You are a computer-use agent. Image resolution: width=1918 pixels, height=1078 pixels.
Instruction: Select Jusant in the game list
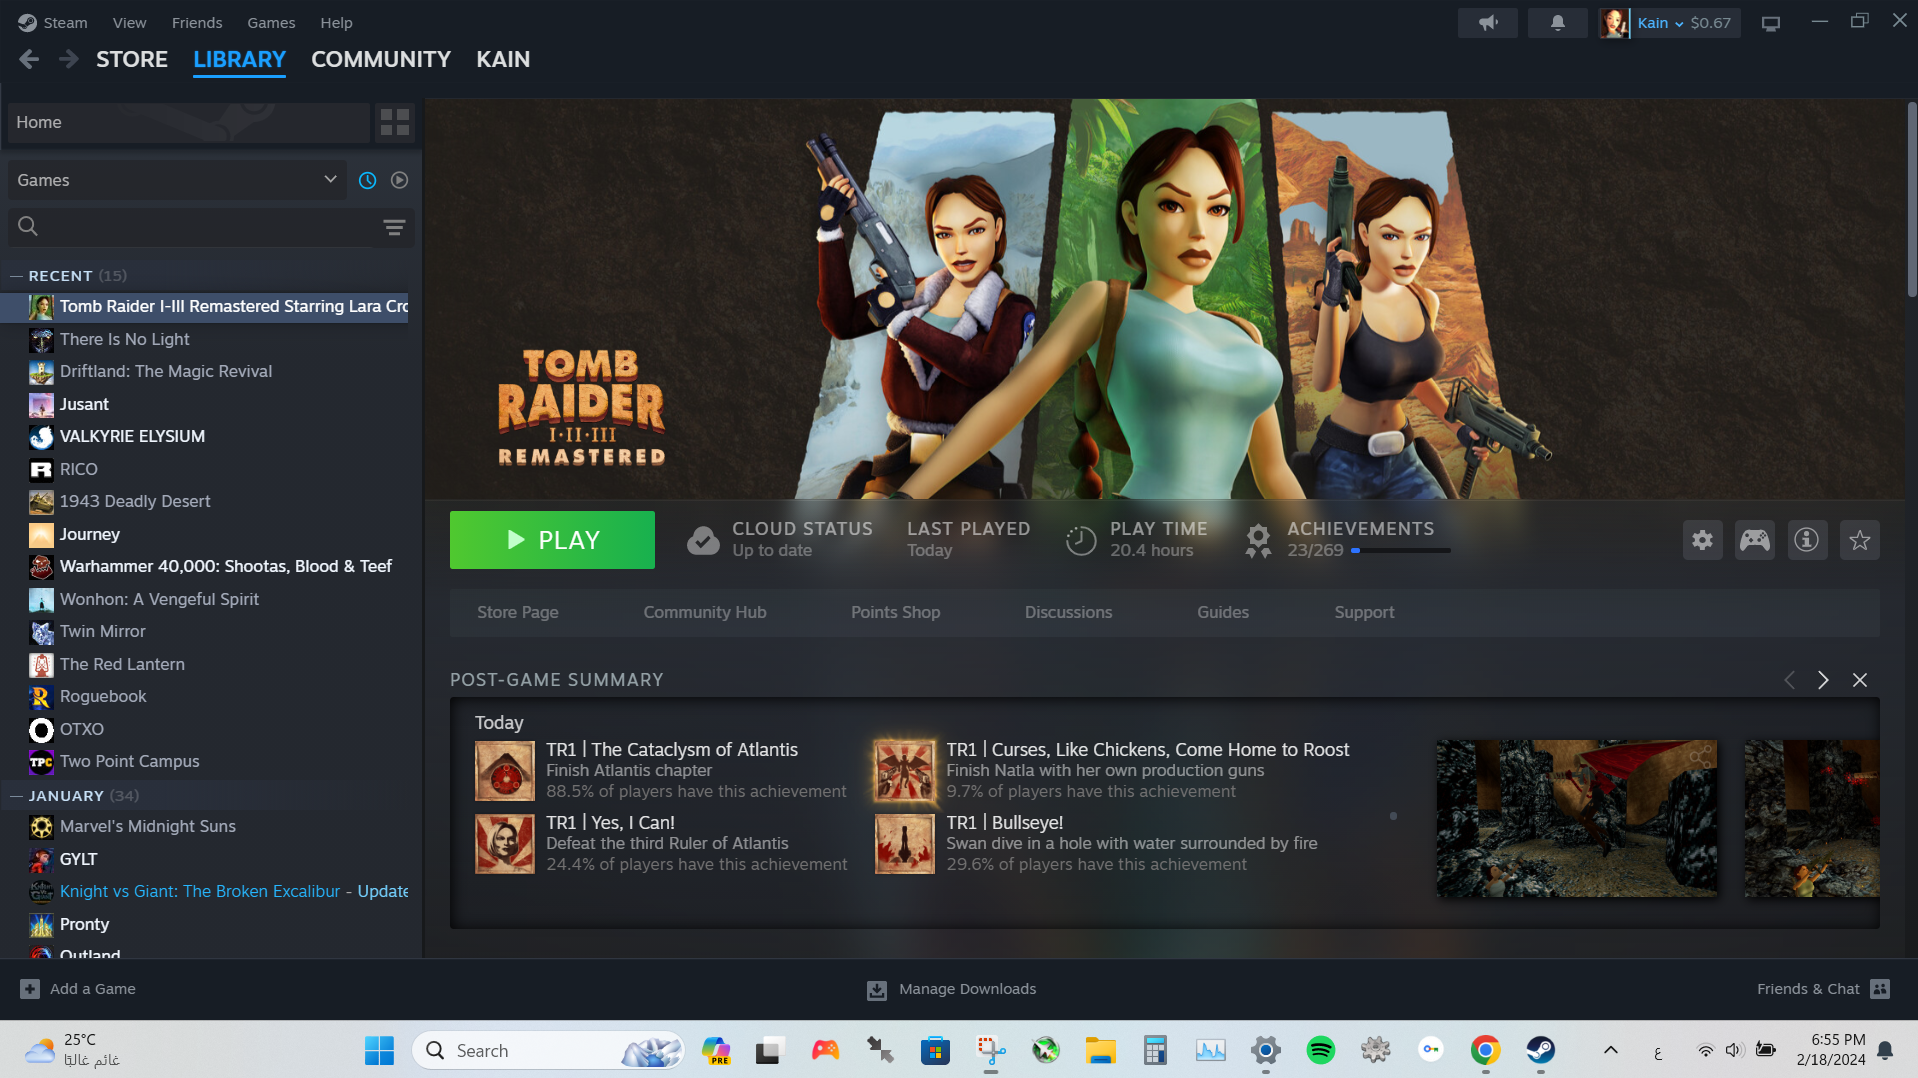84,404
